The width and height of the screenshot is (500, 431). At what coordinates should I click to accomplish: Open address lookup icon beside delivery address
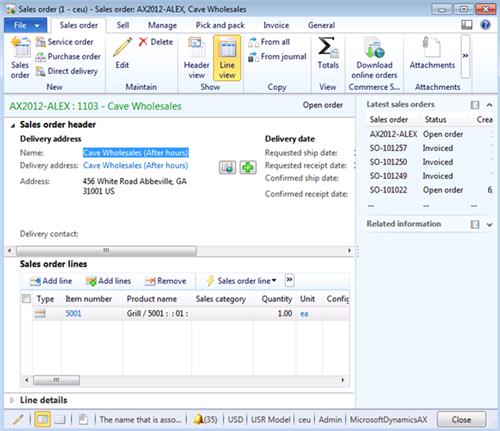[227, 167]
